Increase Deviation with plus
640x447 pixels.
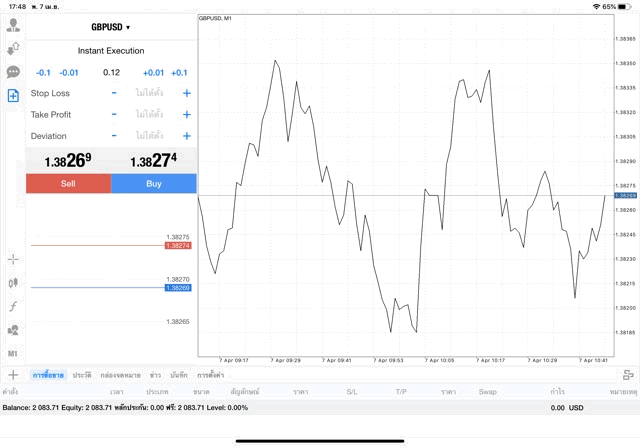pos(187,136)
